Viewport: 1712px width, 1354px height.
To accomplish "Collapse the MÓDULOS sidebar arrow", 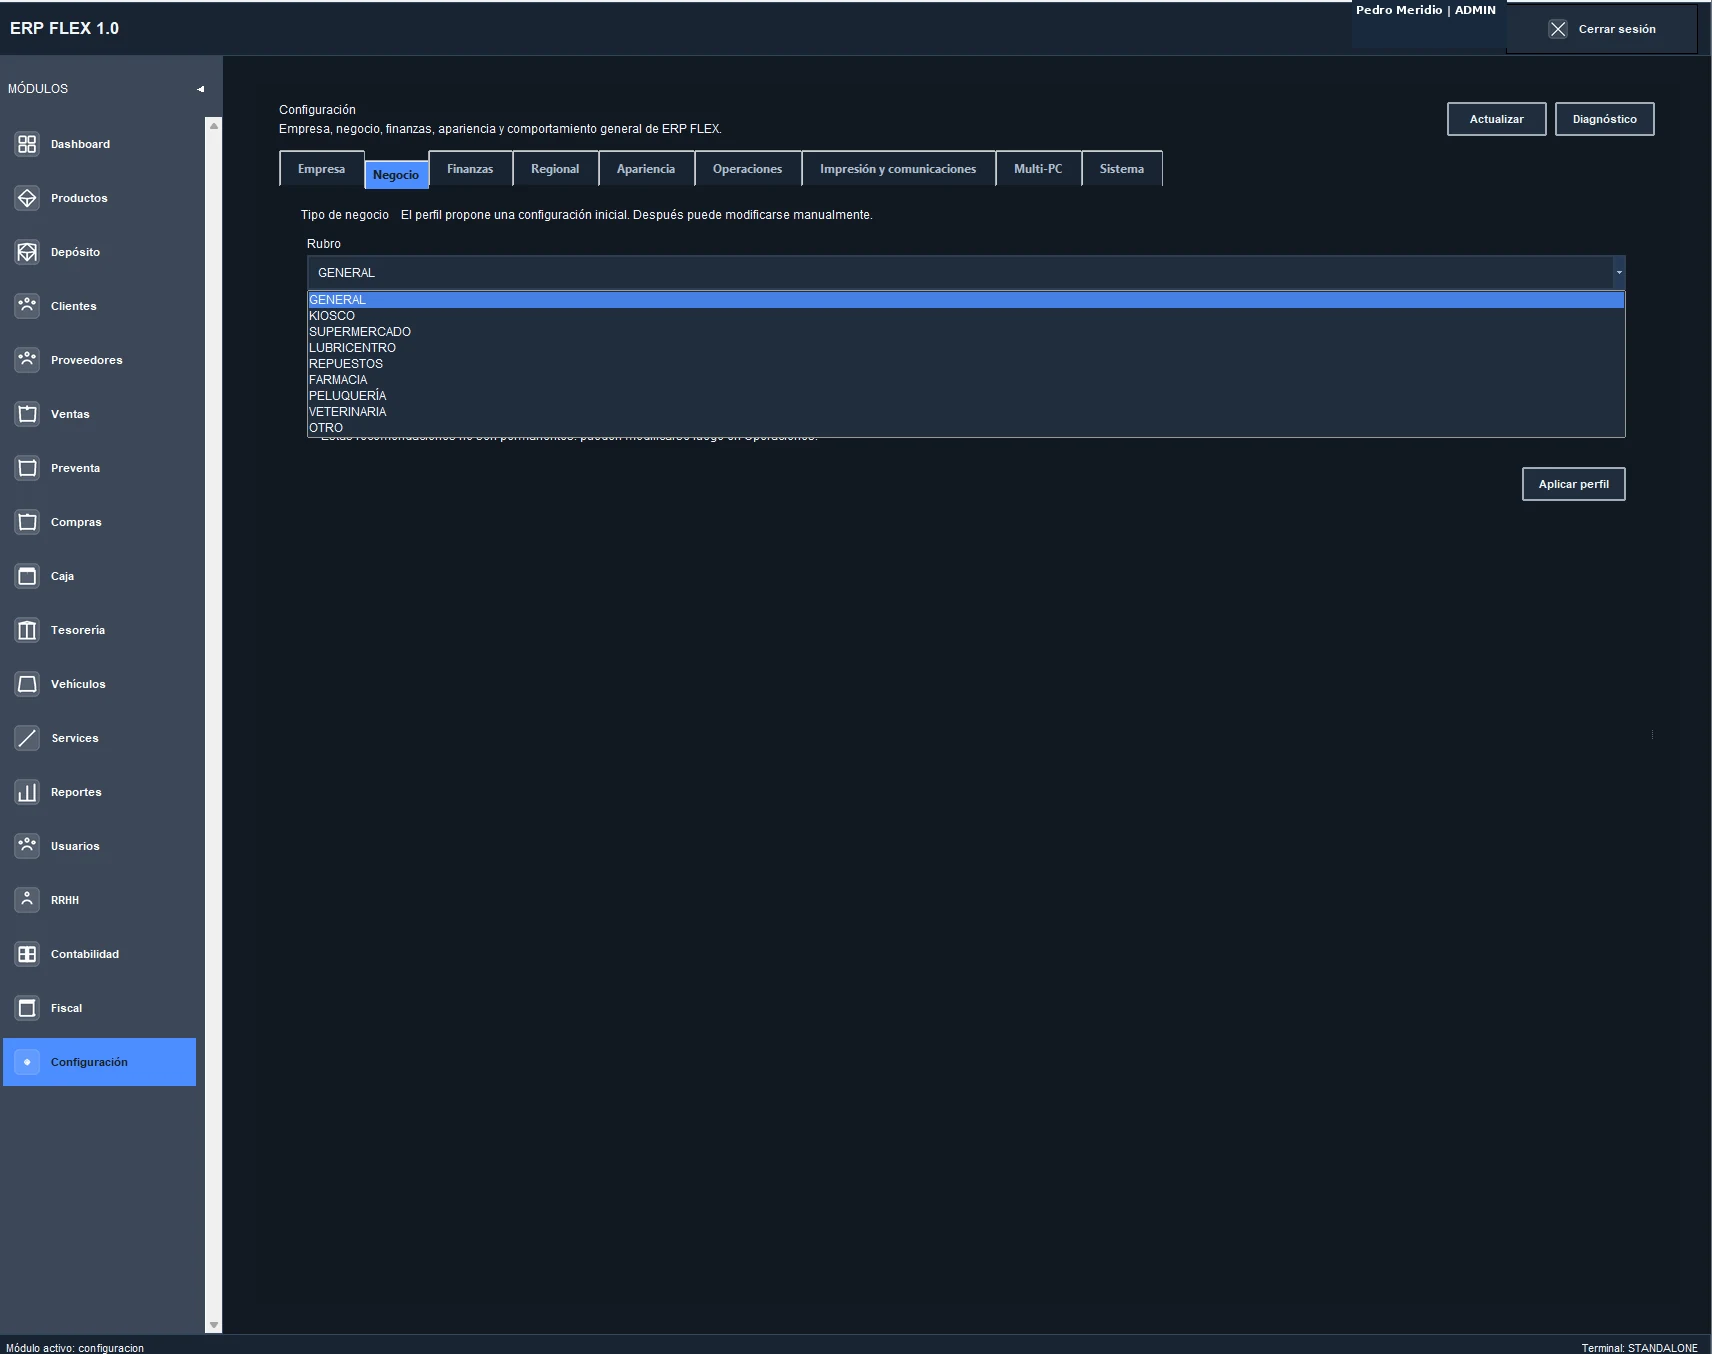I will point(200,89).
